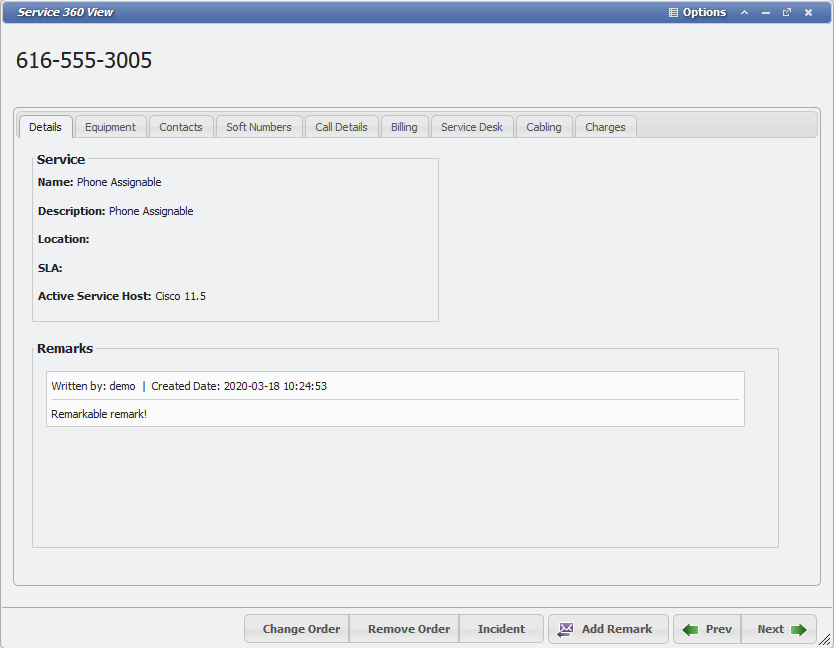
Task: View the Call Details tab
Action: tap(341, 127)
